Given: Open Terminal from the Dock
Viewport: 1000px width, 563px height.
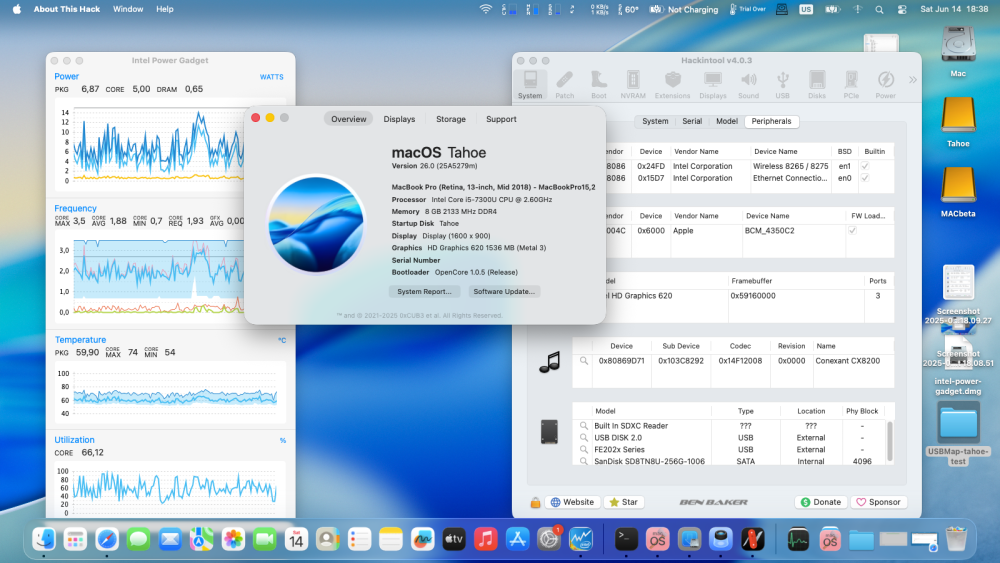Looking at the screenshot, I should (626, 539).
